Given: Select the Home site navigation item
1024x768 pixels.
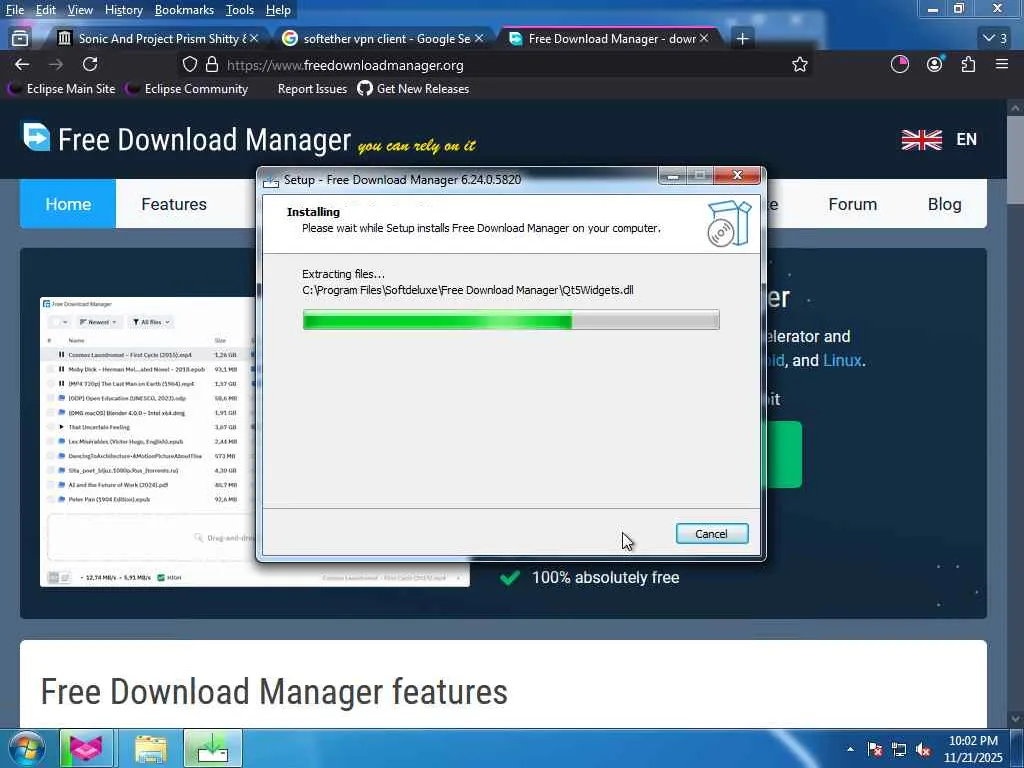Looking at the screenshot, I should [68, 204].
